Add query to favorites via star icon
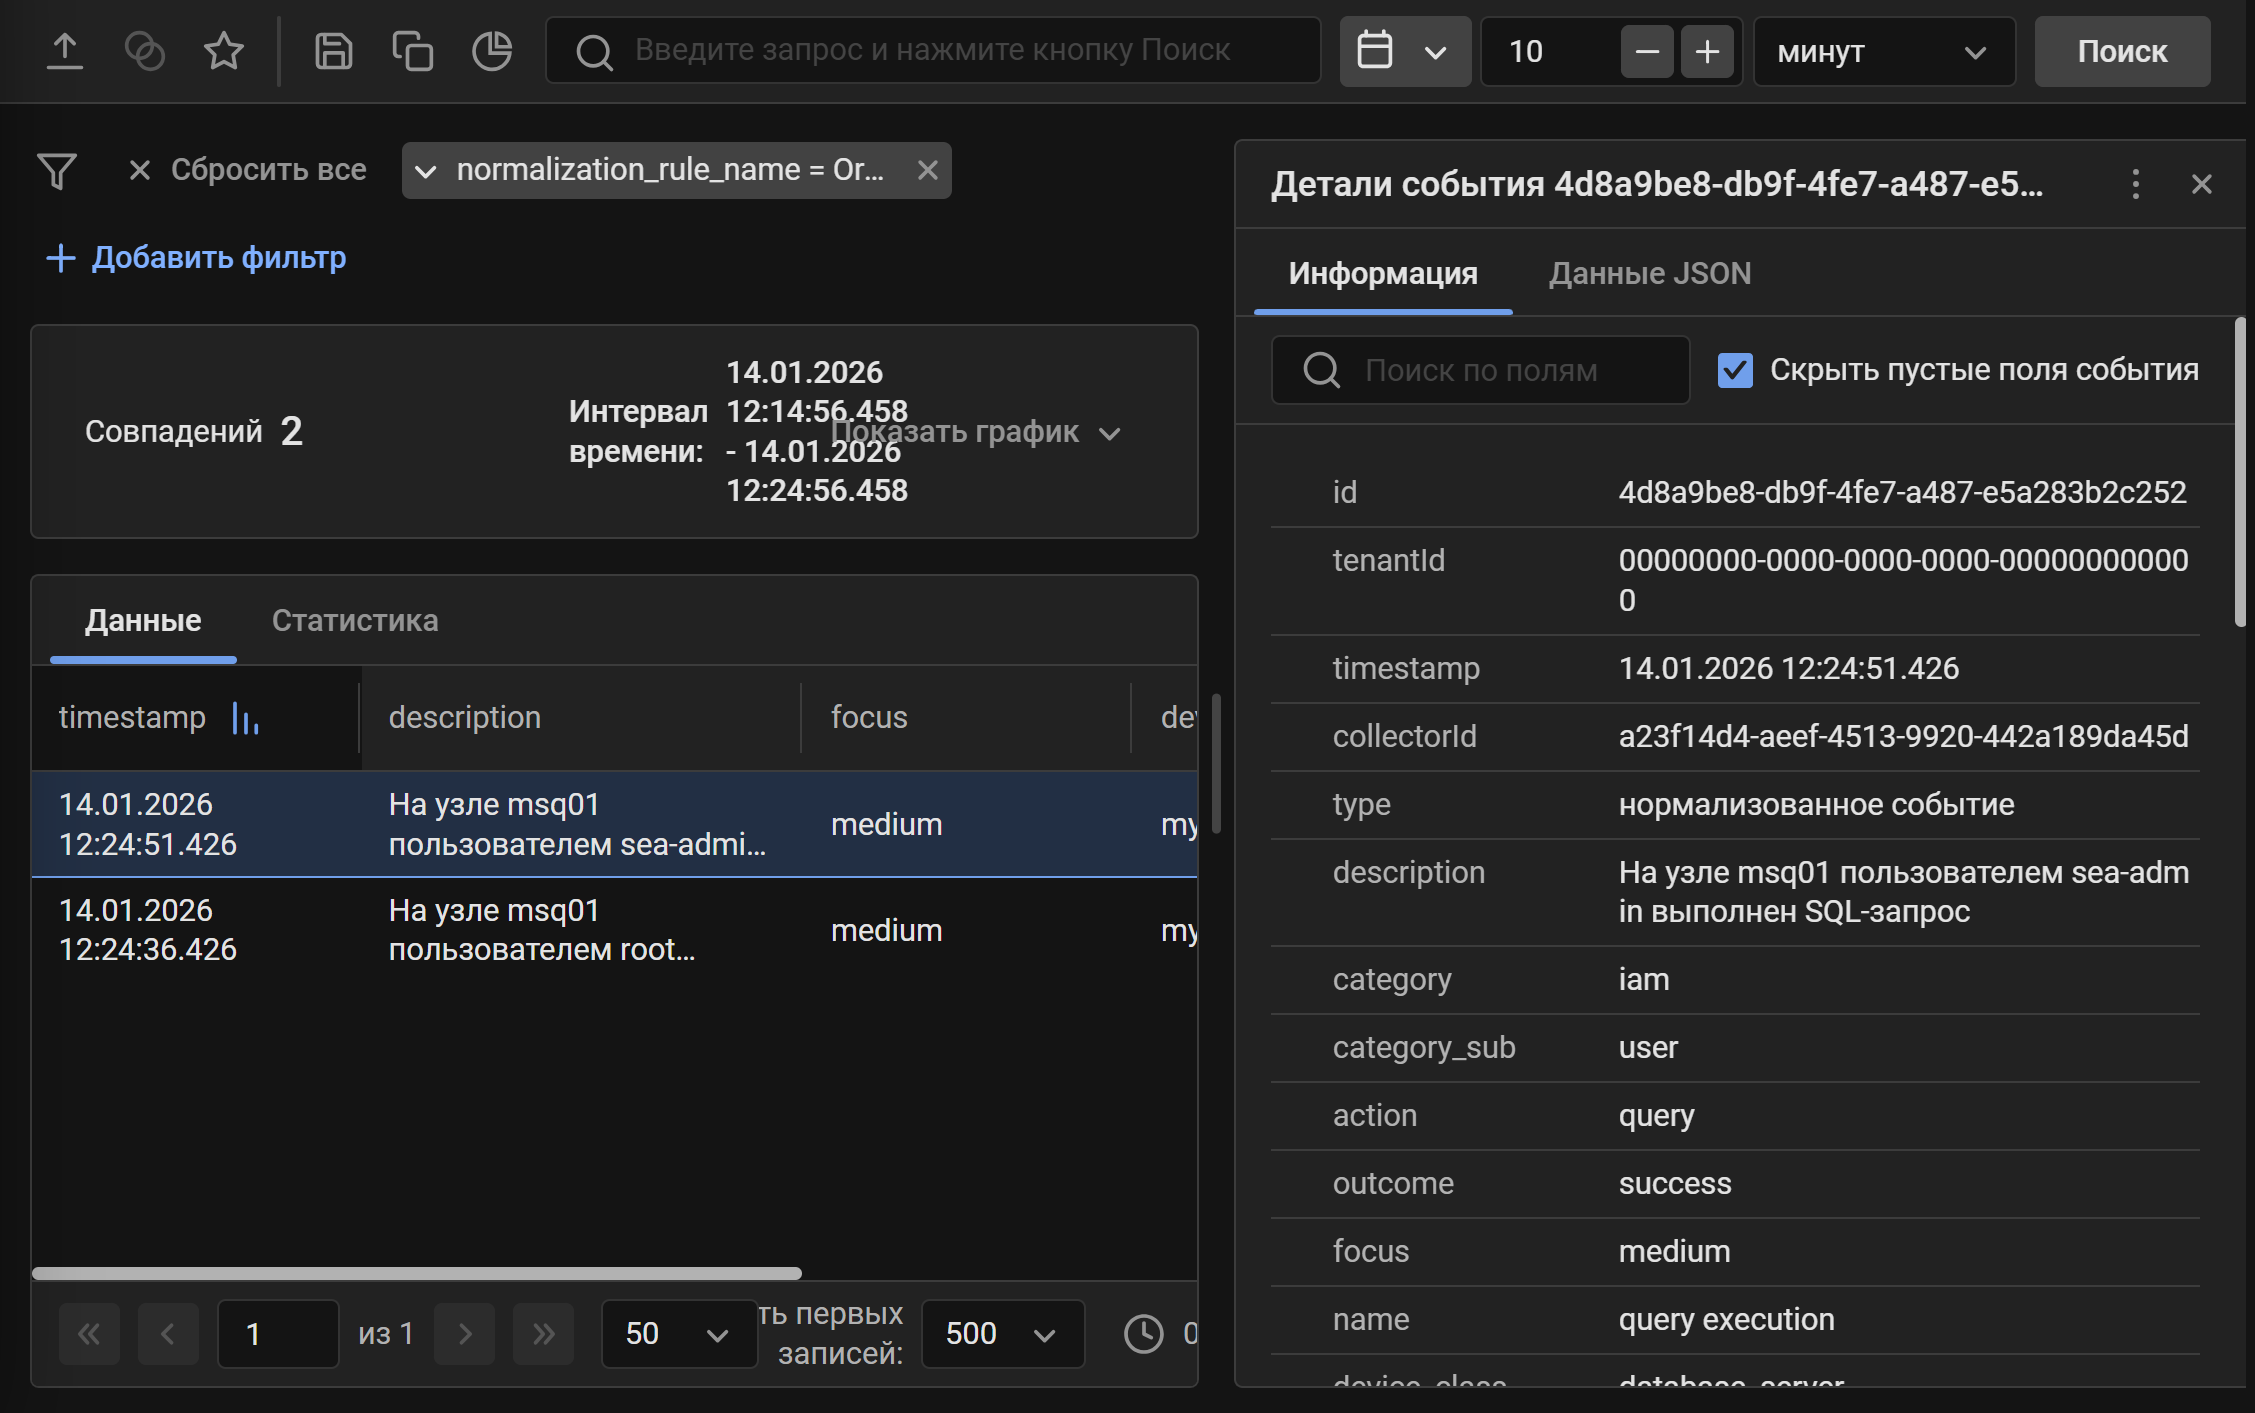Viewport: 2255px width, 1413px height. tap(223, 50)
